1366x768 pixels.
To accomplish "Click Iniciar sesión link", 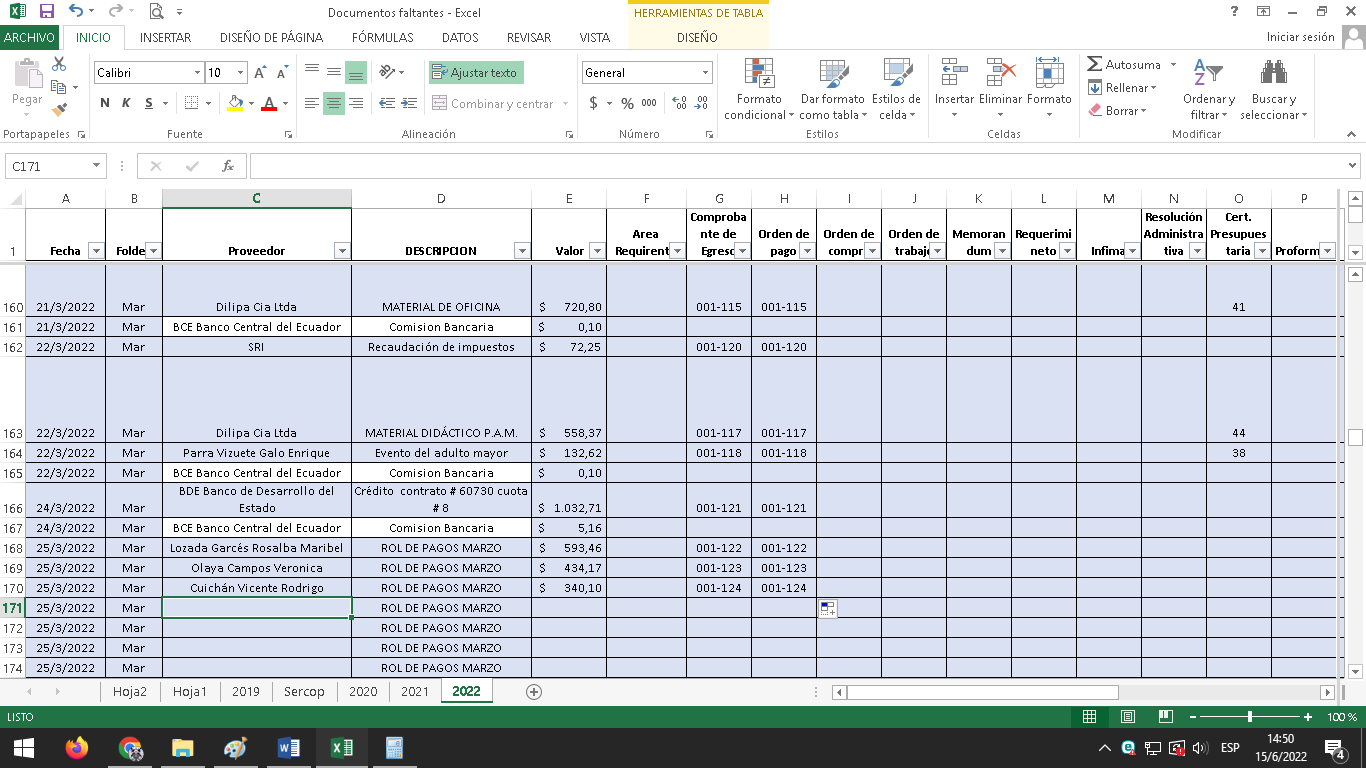I will (x=1300, y=37).
